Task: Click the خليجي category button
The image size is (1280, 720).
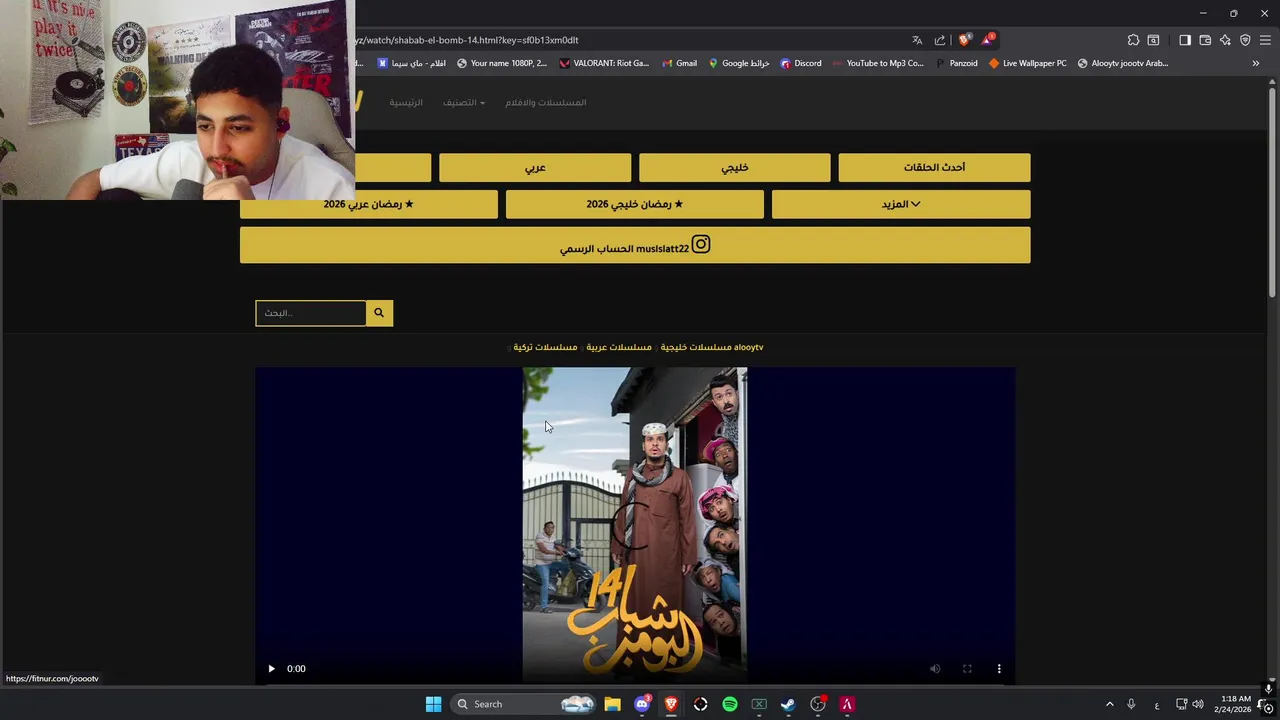Action: tap(735, 167)
